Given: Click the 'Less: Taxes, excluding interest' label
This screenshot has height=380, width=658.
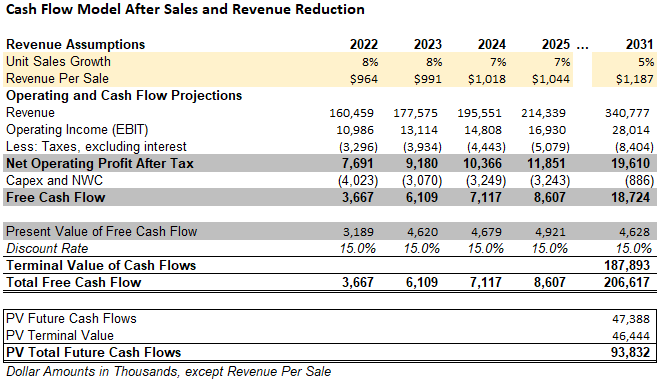Looking at the screenshot, I should coord(96,146).
